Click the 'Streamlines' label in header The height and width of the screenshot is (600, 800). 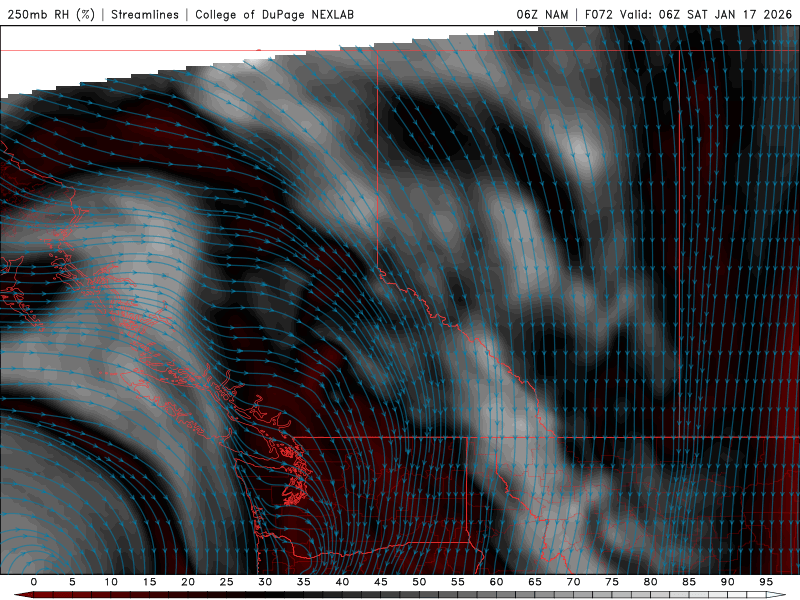click(145, 14)
